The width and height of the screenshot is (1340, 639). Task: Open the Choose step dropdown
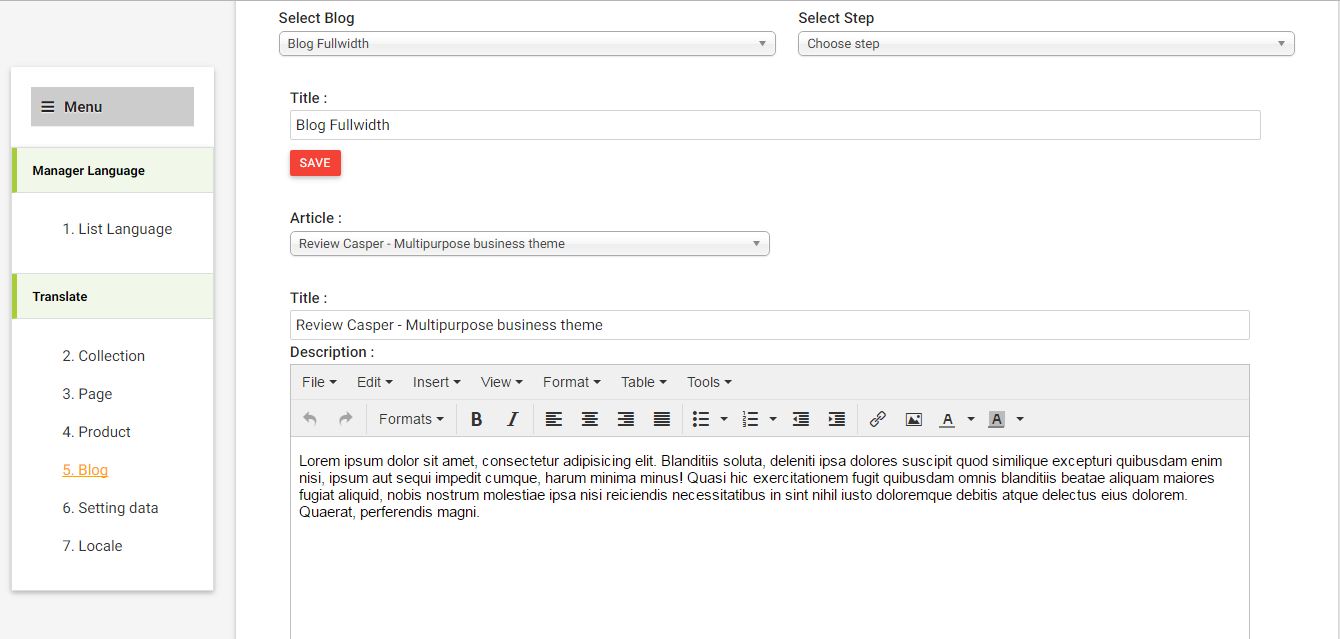1046,44
